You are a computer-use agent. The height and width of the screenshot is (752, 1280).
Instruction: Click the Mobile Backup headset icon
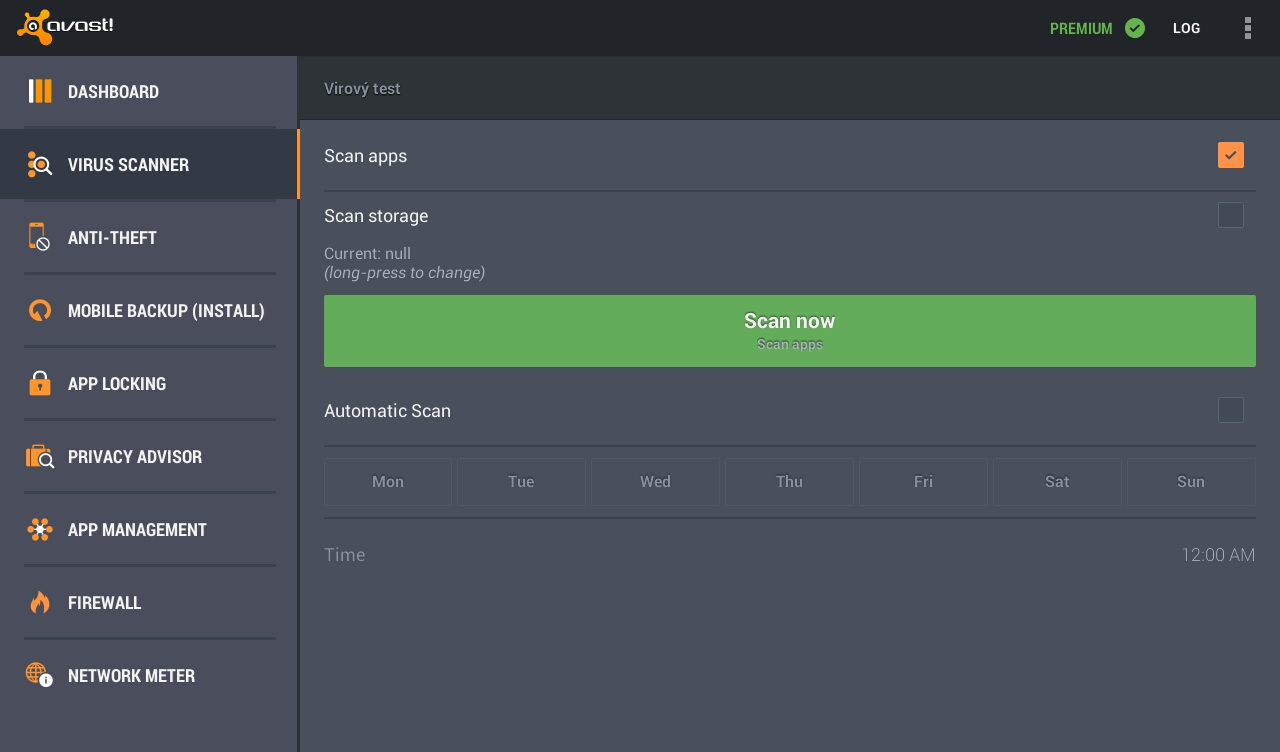pos(40,310)
